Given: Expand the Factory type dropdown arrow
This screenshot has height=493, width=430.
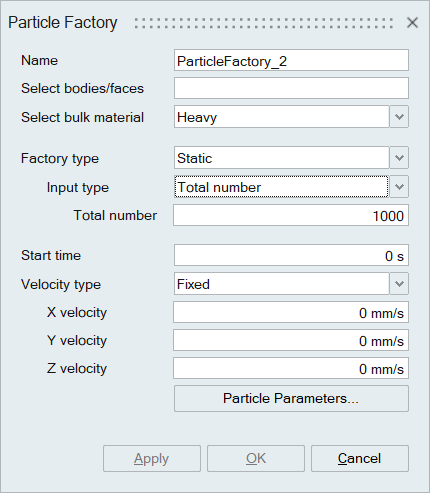Looking at the screenshot, I should click(x=399, y=157).
